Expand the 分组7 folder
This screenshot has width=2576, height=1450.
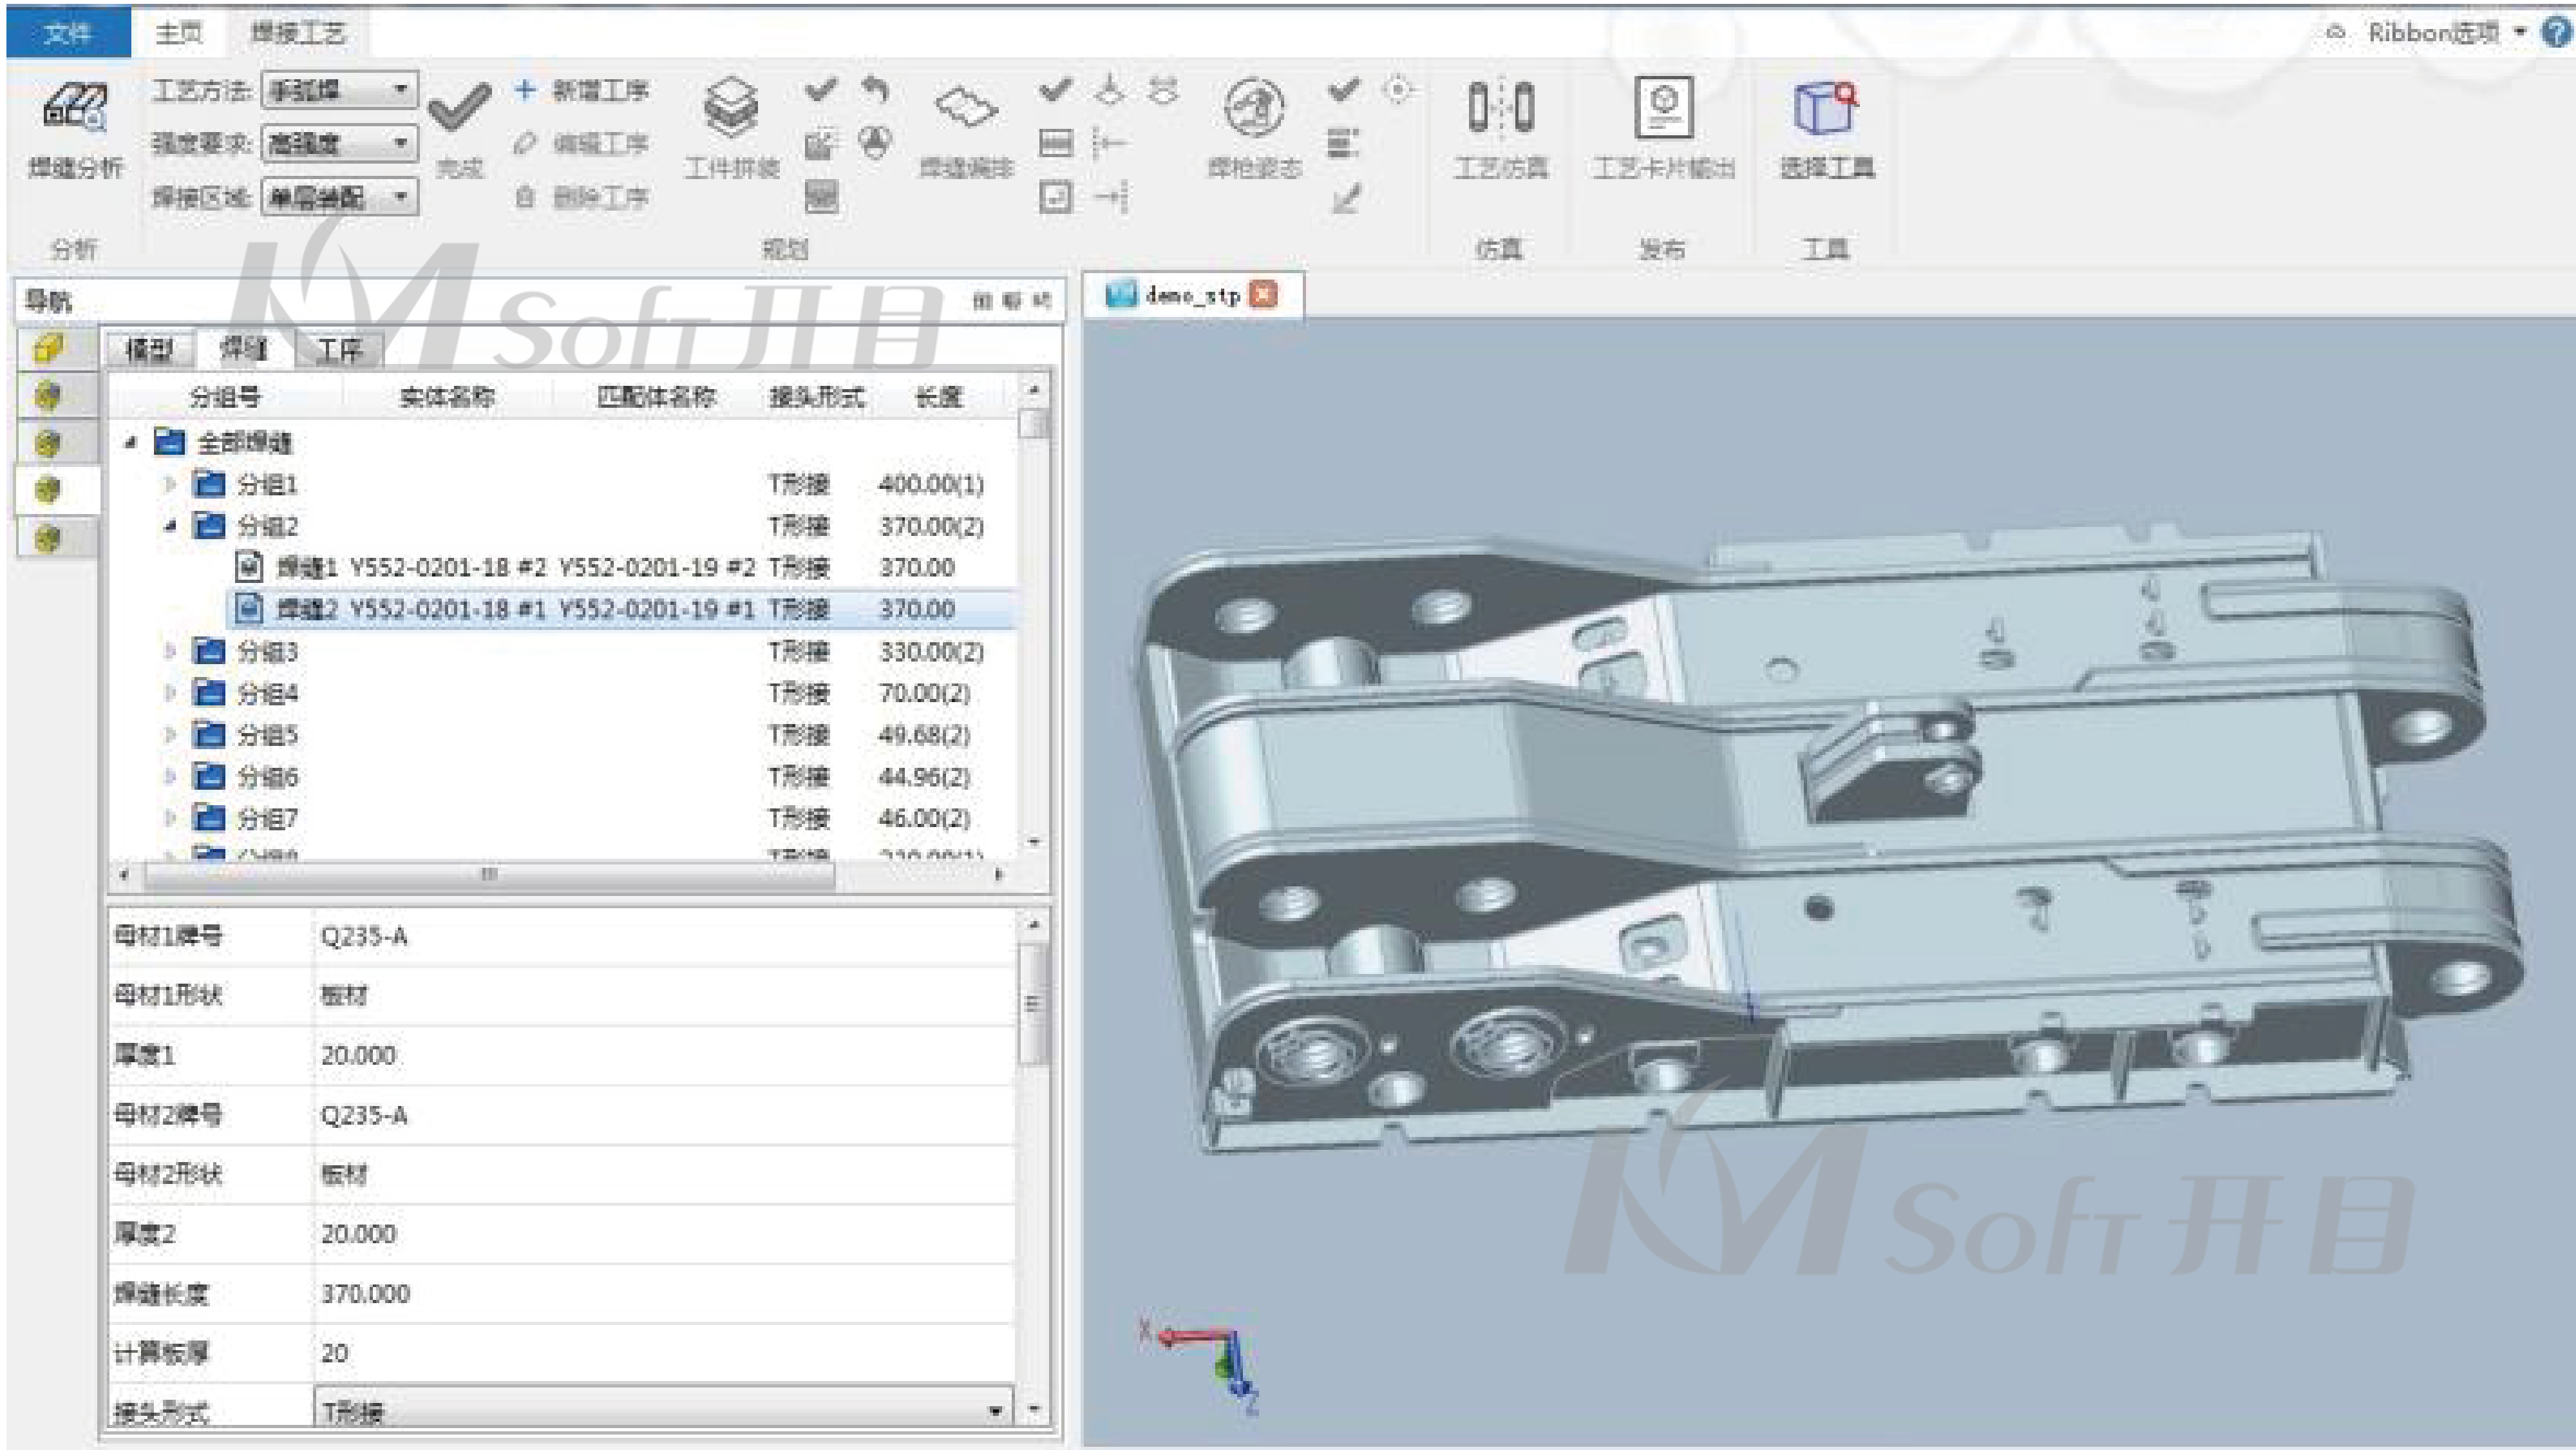click(x=170, y=819)
